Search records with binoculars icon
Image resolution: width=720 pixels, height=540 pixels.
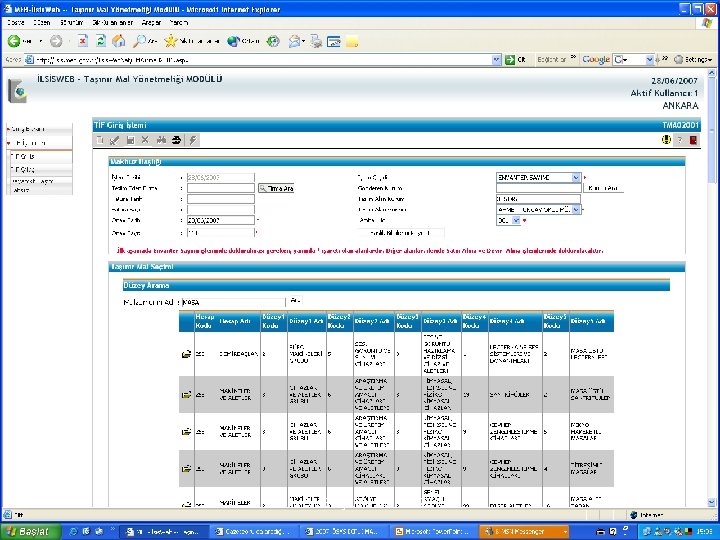click(161, 140)
